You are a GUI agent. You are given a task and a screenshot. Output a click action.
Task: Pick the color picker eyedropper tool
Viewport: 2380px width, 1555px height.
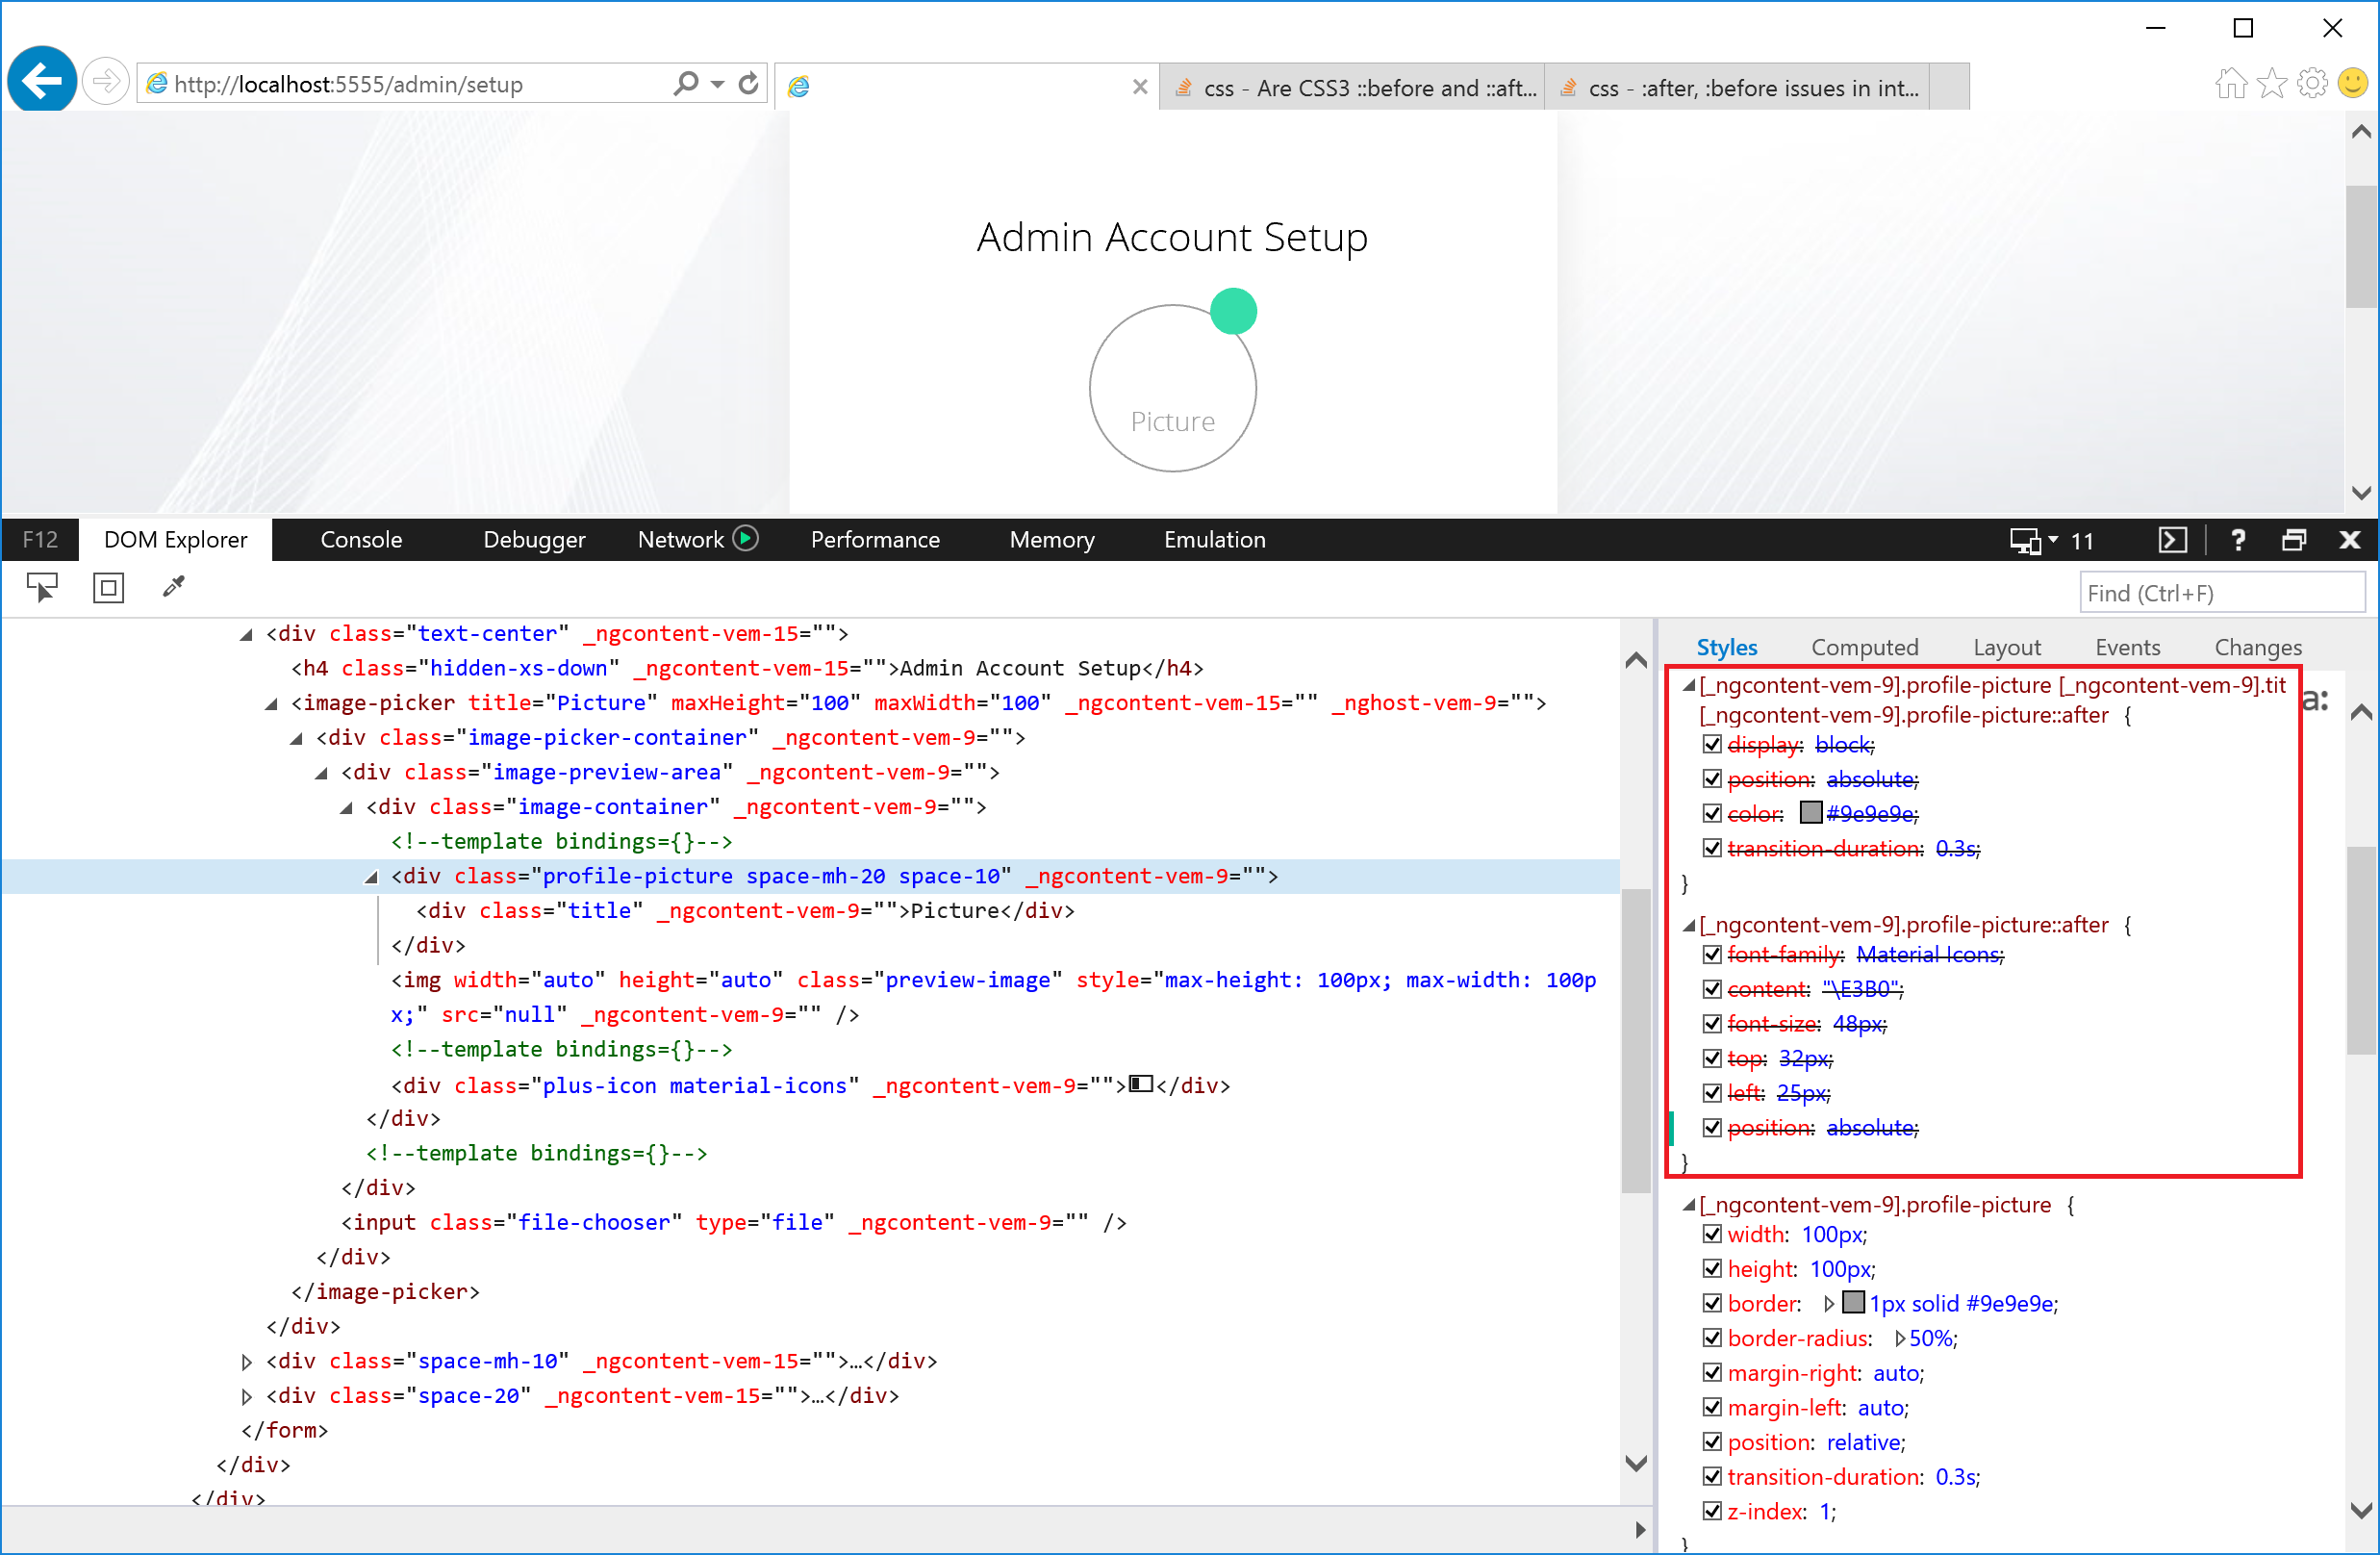click(x=174, y=587)
